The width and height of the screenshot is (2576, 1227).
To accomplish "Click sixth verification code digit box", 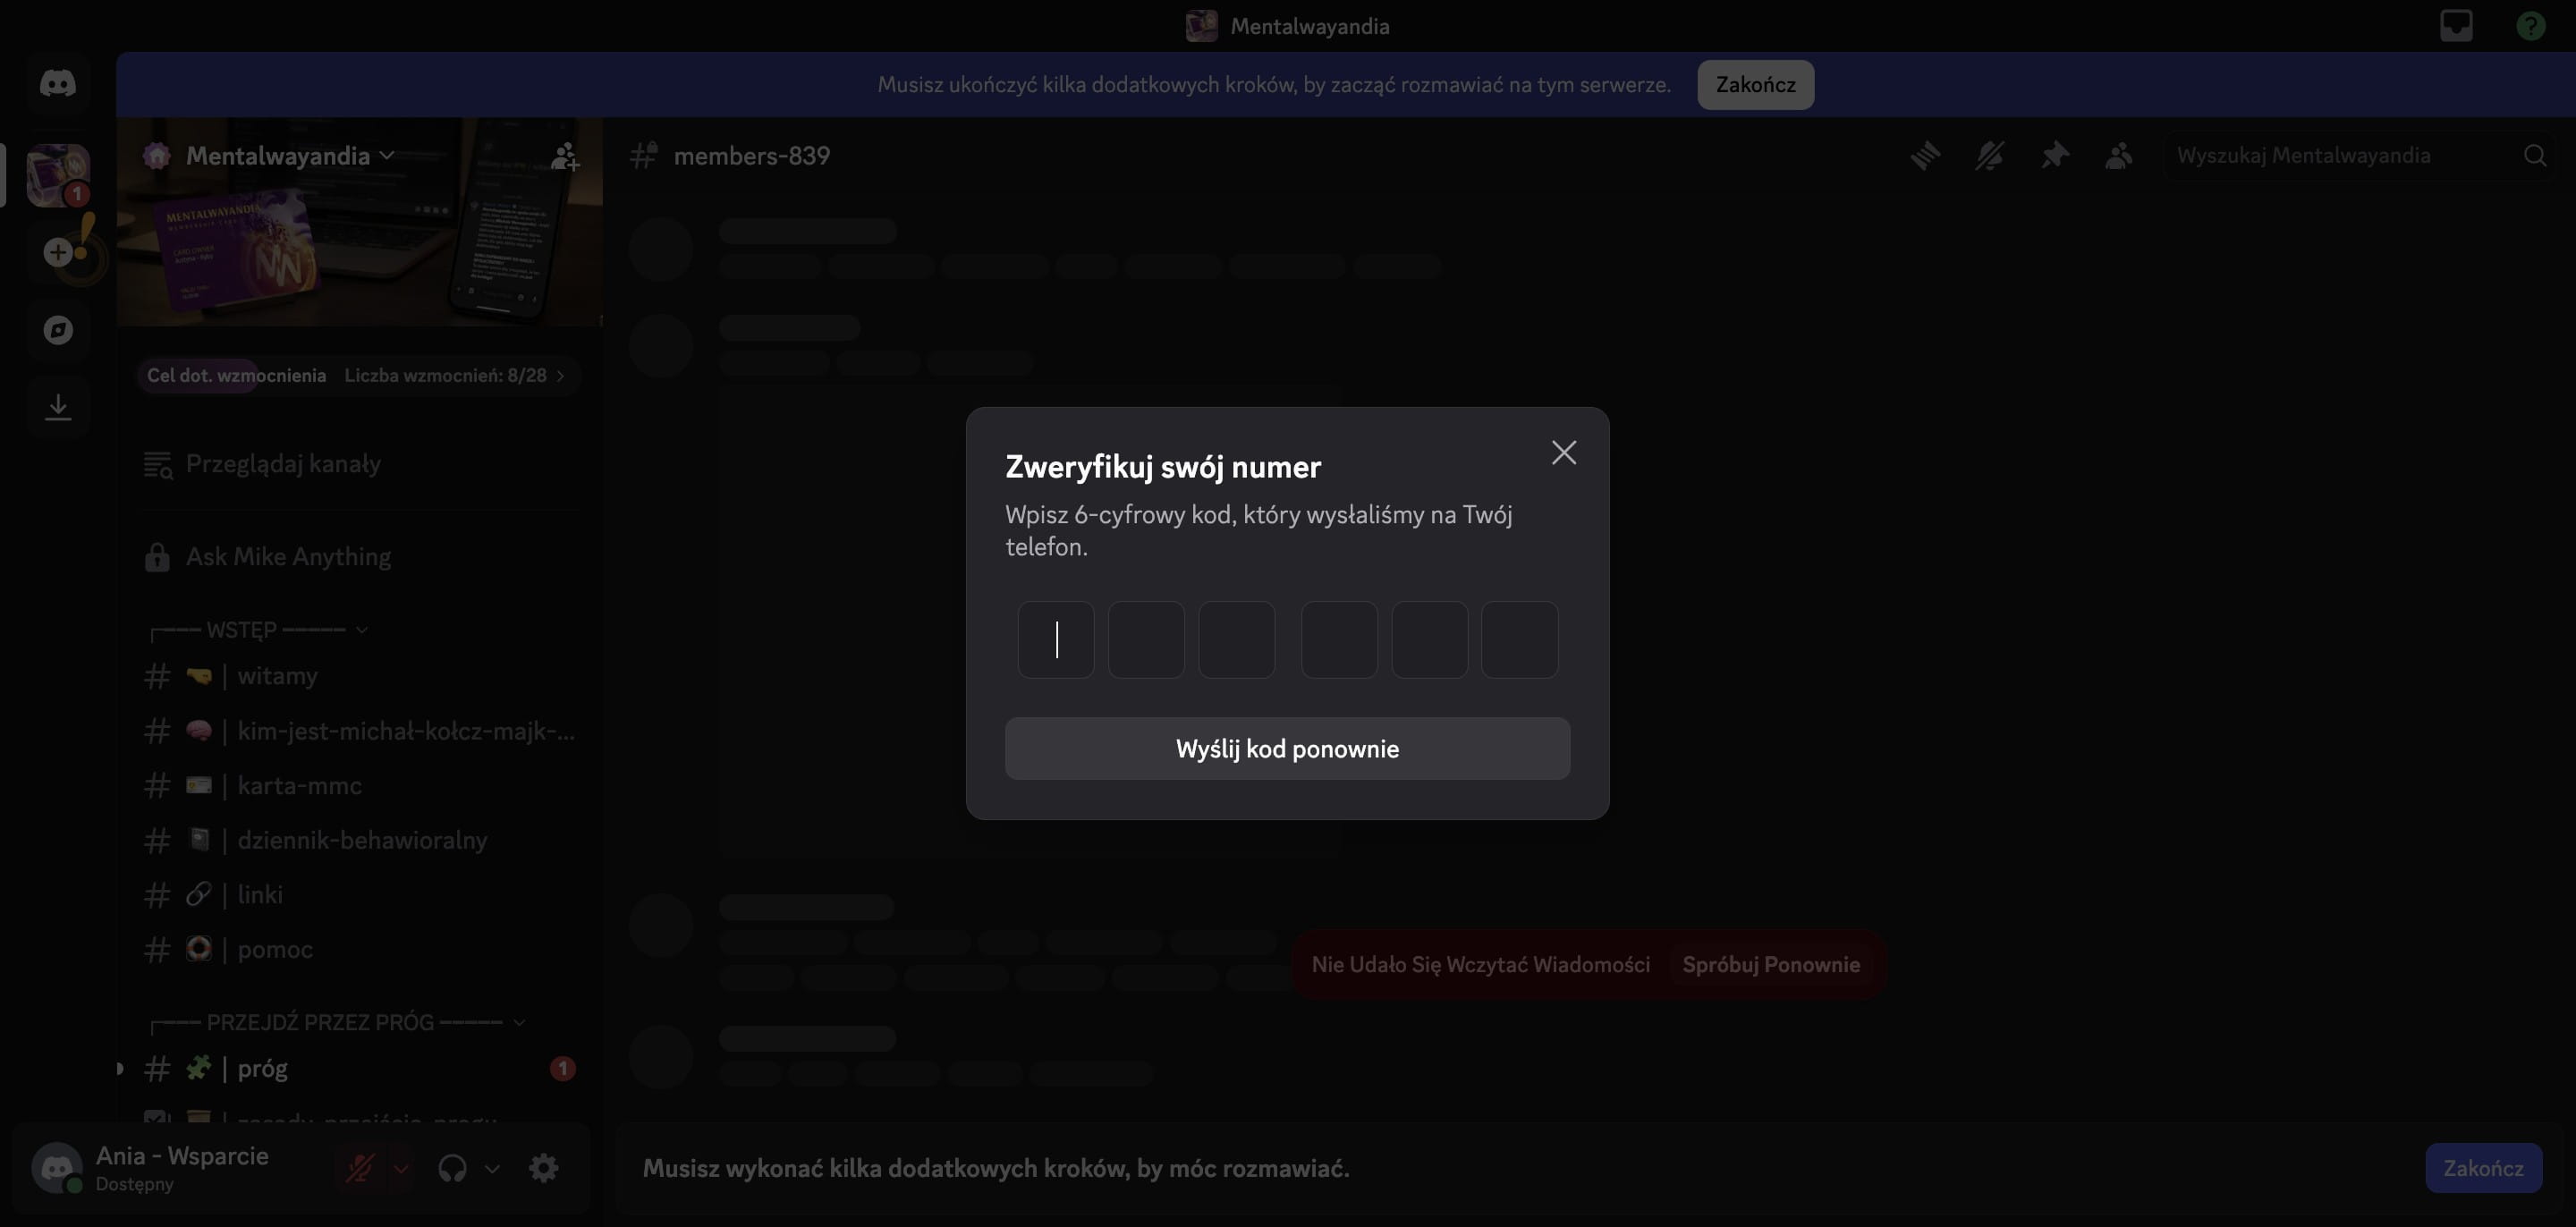I will pos(1520,640).
